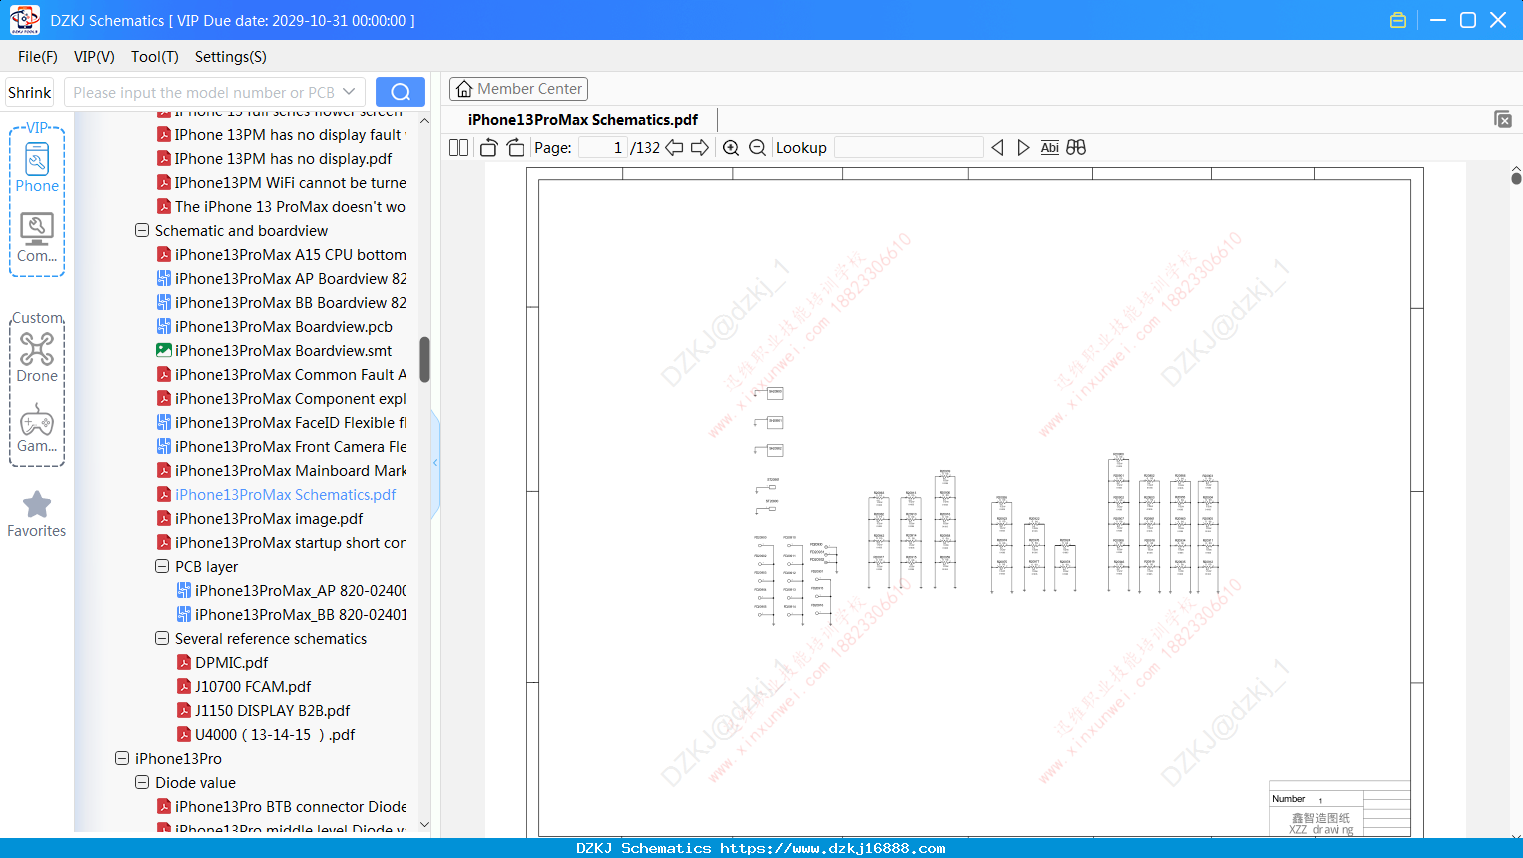
Task: Toggle the two-page layout view icon
Action: [x=459, y=148]
